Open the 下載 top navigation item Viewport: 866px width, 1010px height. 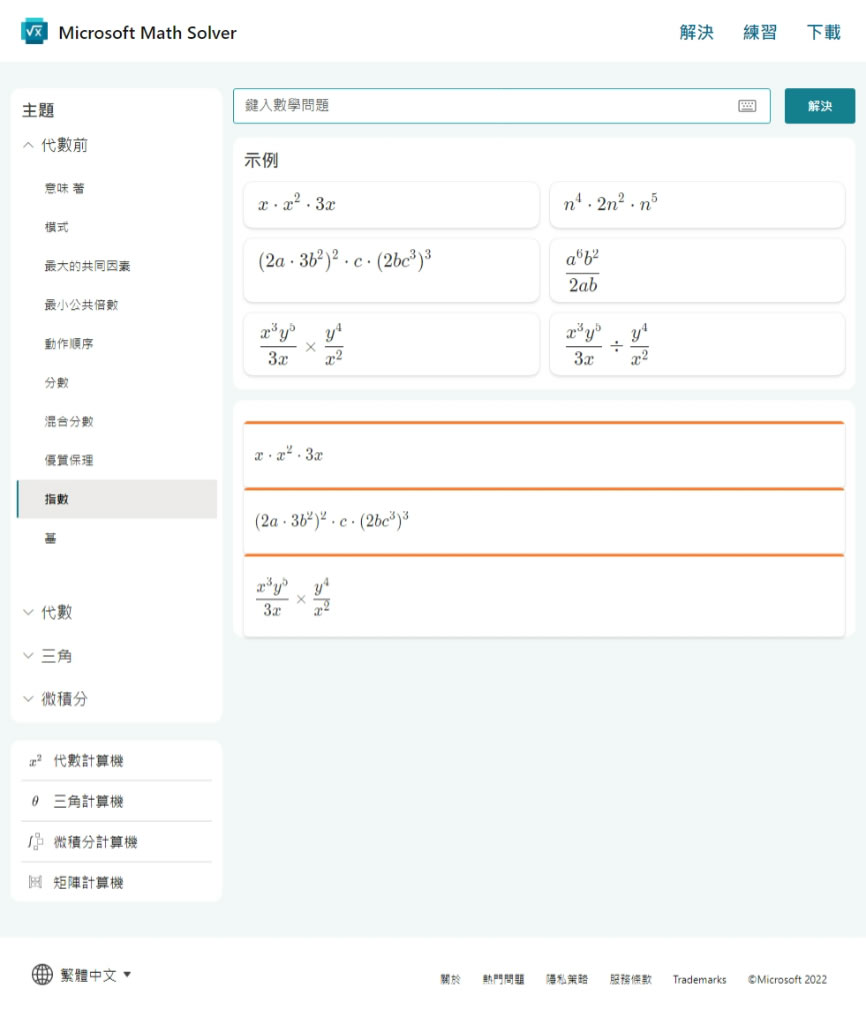[x=823, y=32]
